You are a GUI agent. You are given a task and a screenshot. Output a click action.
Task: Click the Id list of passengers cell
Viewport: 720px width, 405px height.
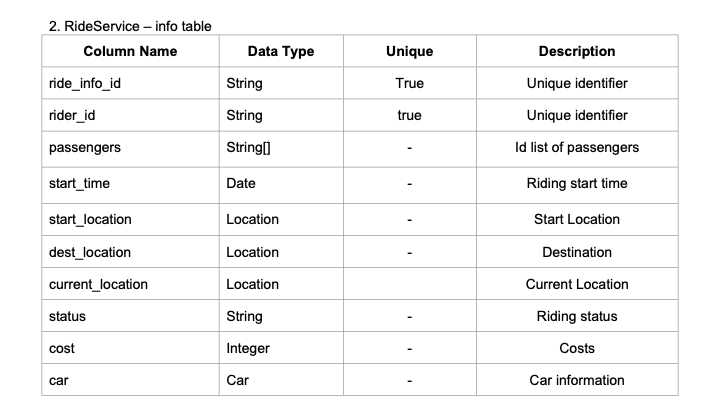click(577, 149)
